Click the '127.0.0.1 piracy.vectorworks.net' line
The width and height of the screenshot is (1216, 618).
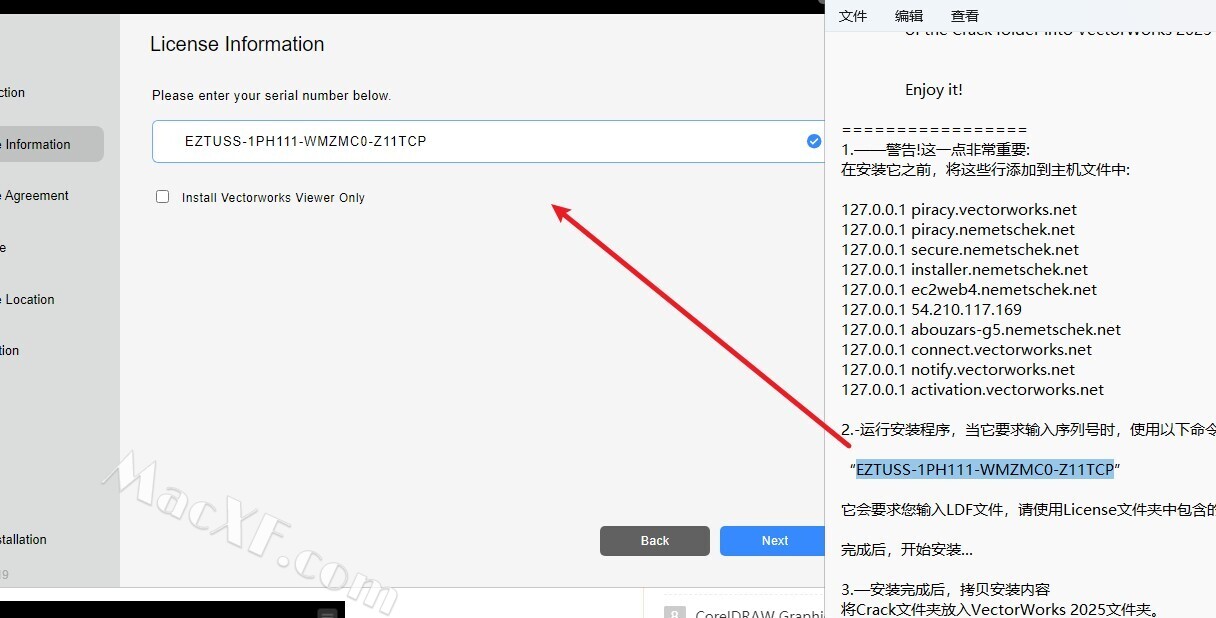tap(959, 210)
